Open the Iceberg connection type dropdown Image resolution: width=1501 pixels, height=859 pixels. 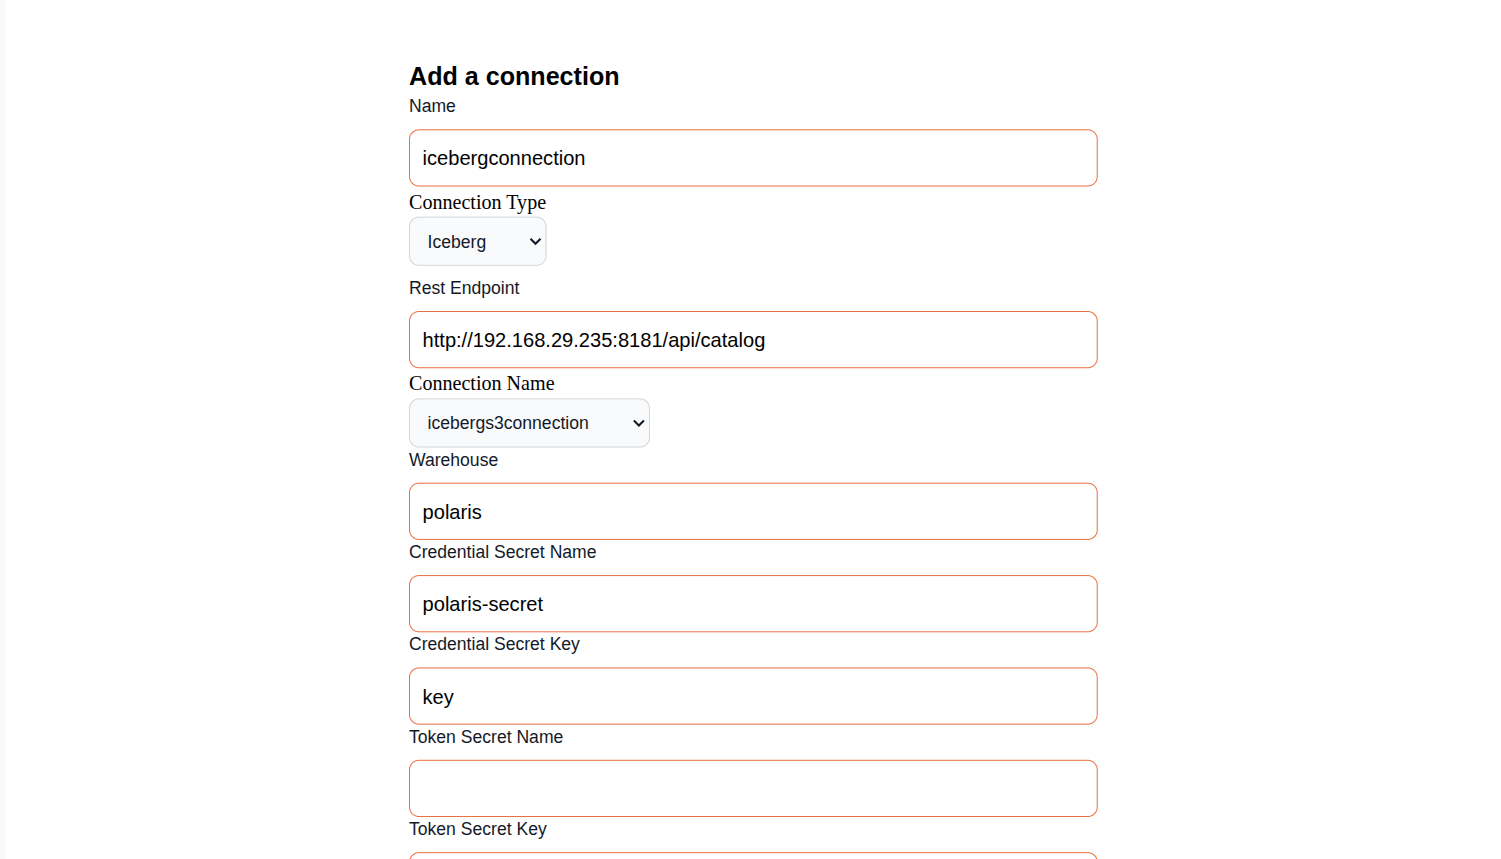478,242
